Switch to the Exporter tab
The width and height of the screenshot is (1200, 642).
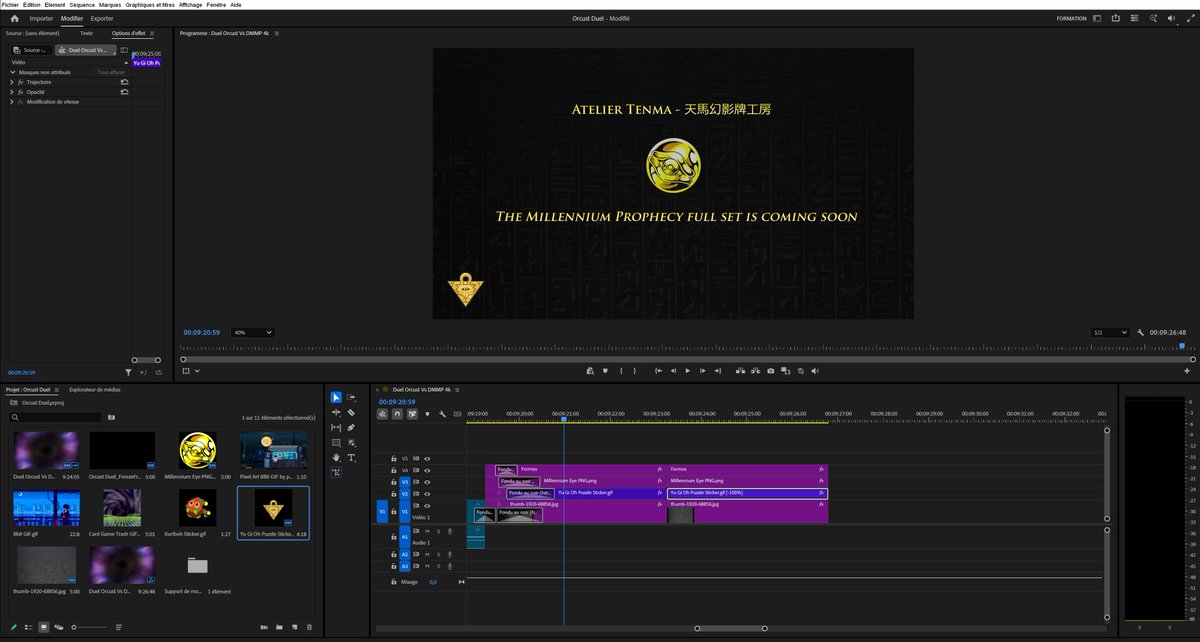(x=102, y=18)
